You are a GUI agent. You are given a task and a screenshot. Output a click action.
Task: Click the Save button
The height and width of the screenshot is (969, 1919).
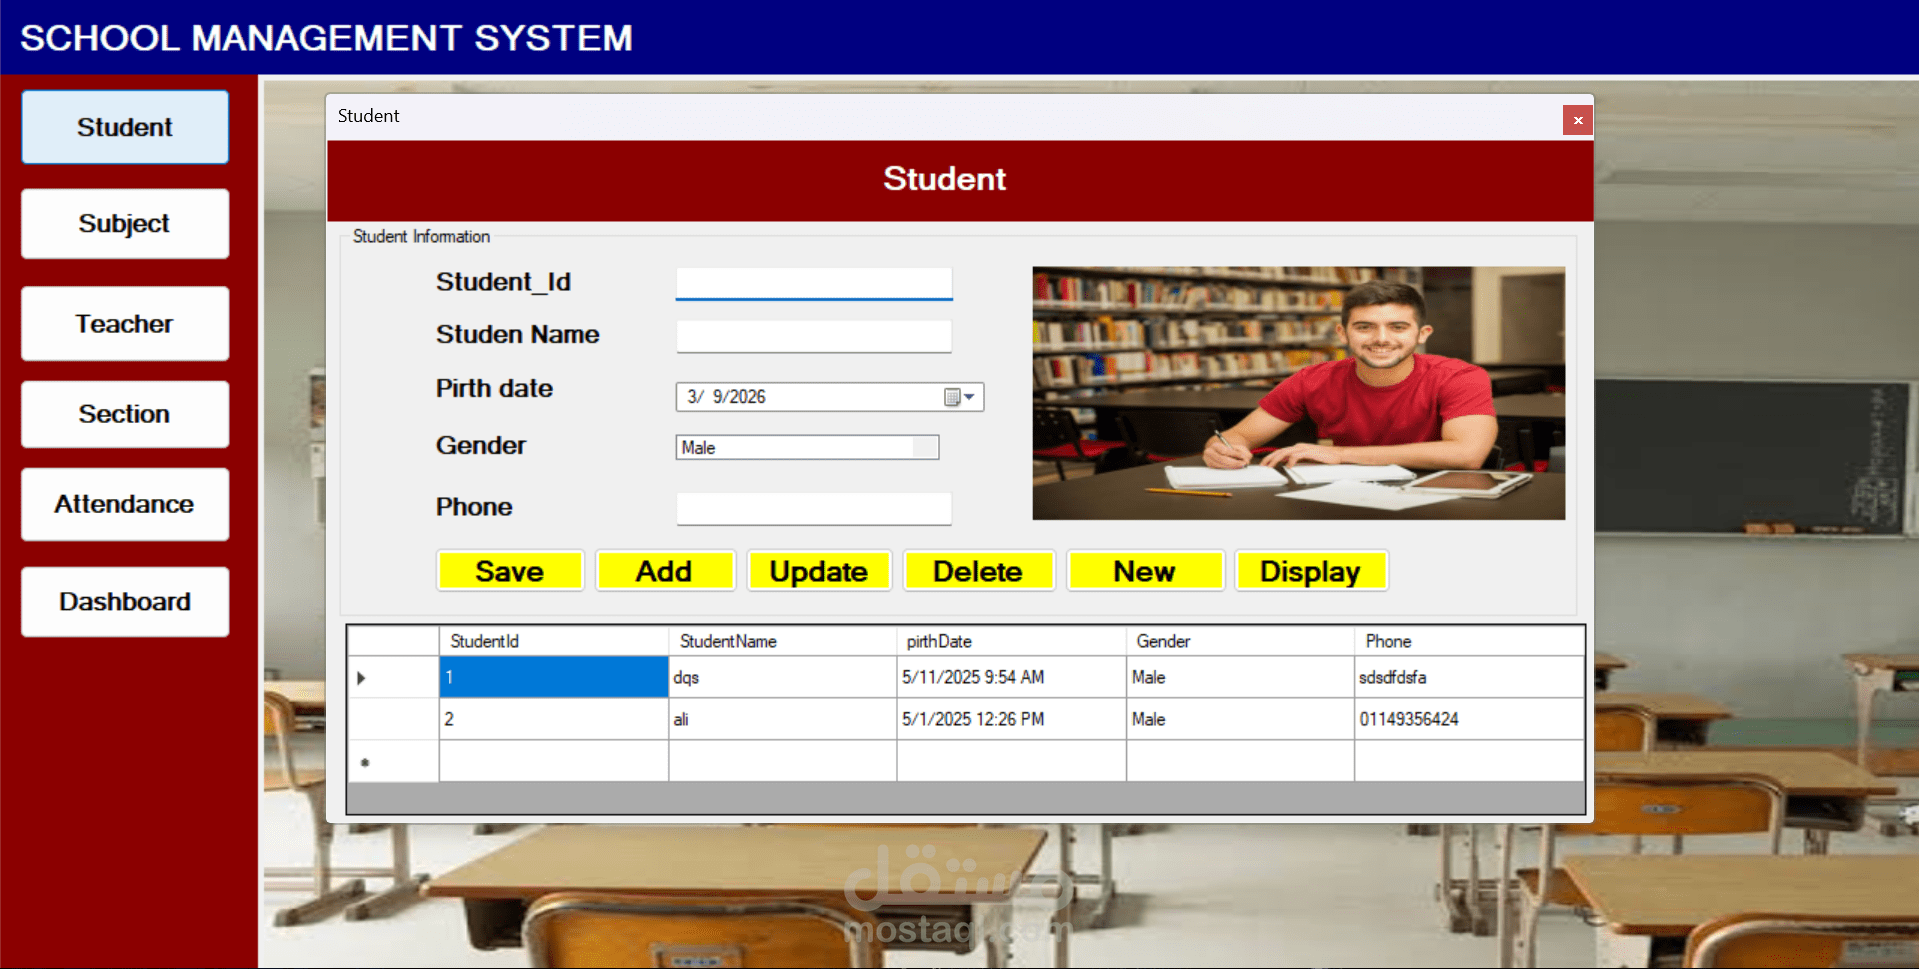[x=509, y=570]
